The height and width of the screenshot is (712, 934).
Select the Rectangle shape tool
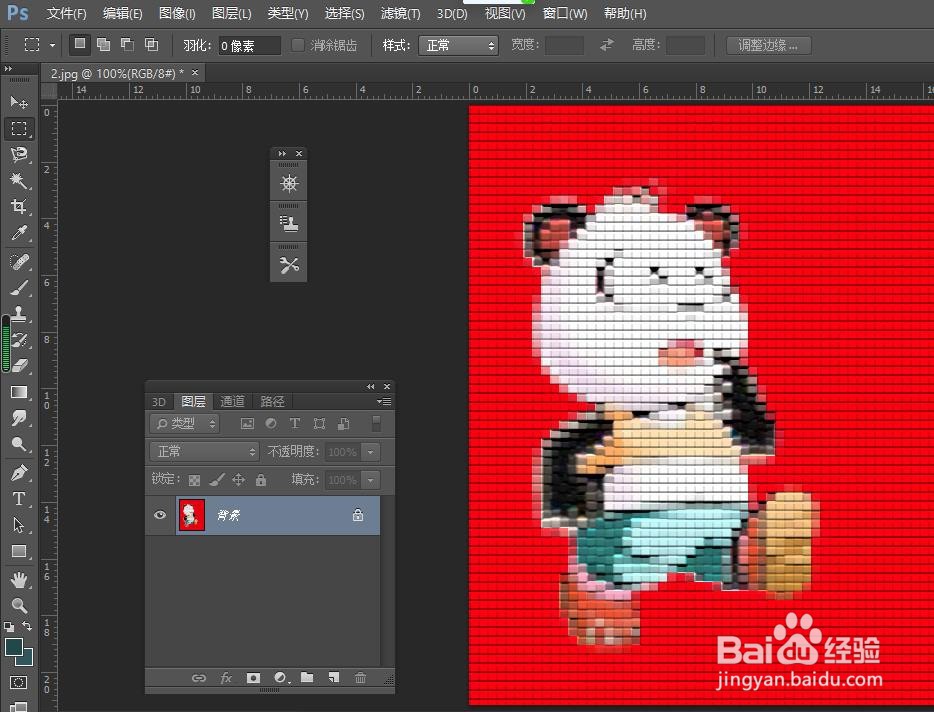pos(18,551)
